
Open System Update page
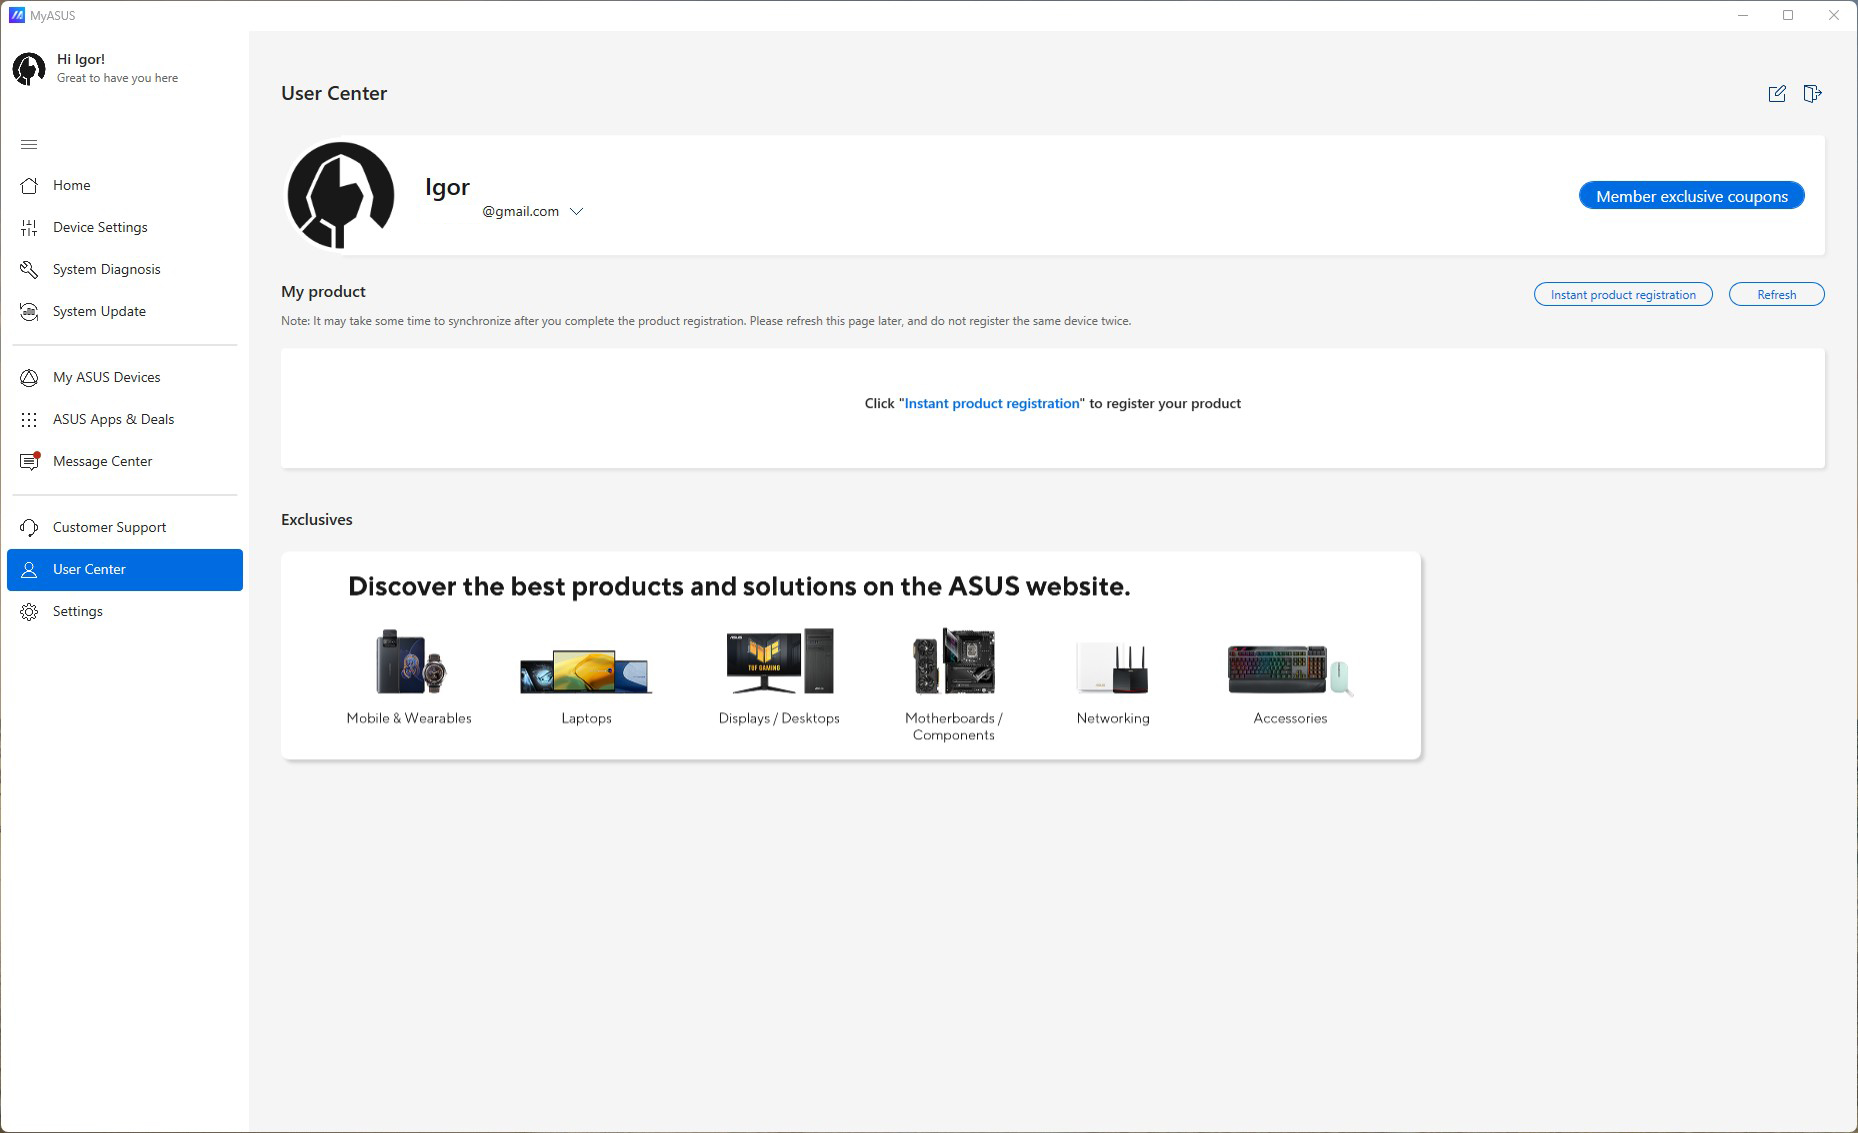click(x=125, y=311)
